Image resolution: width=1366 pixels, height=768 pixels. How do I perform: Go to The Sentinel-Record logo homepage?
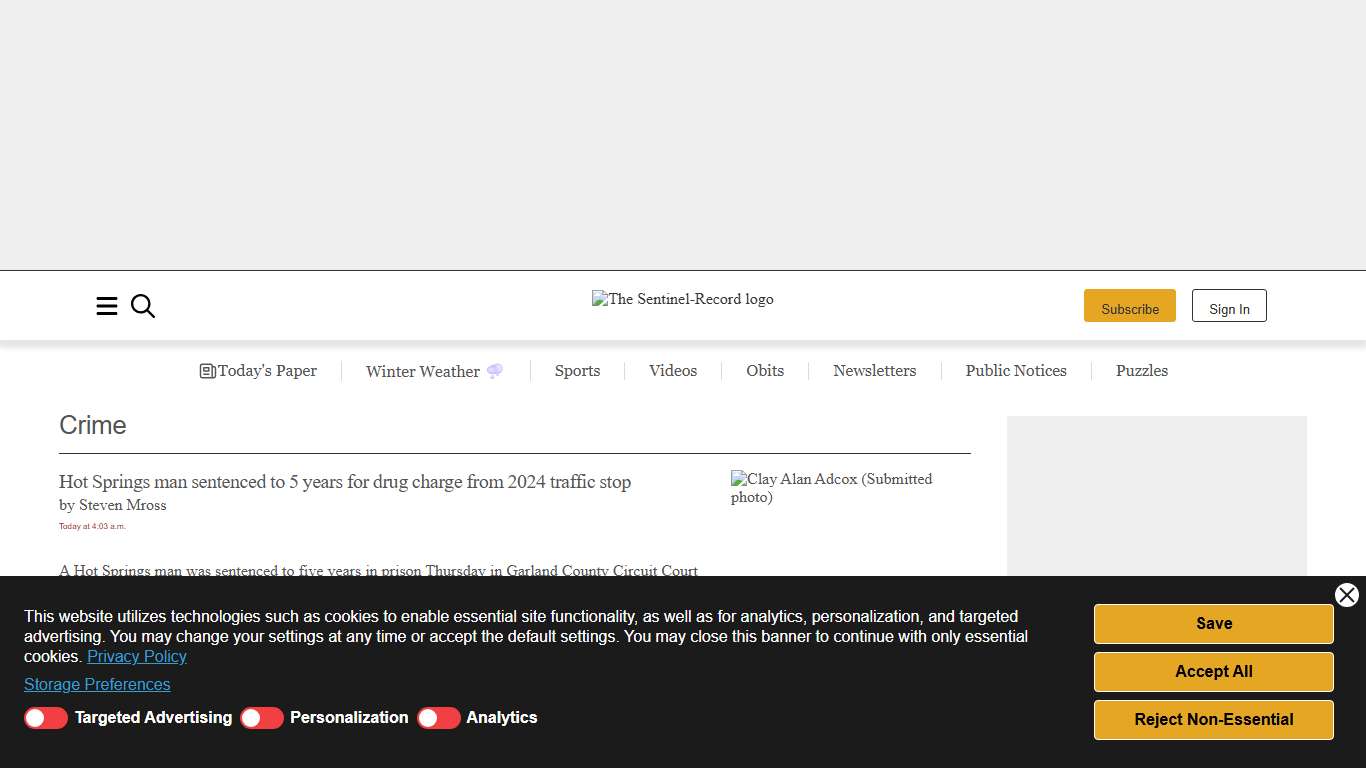682,299
